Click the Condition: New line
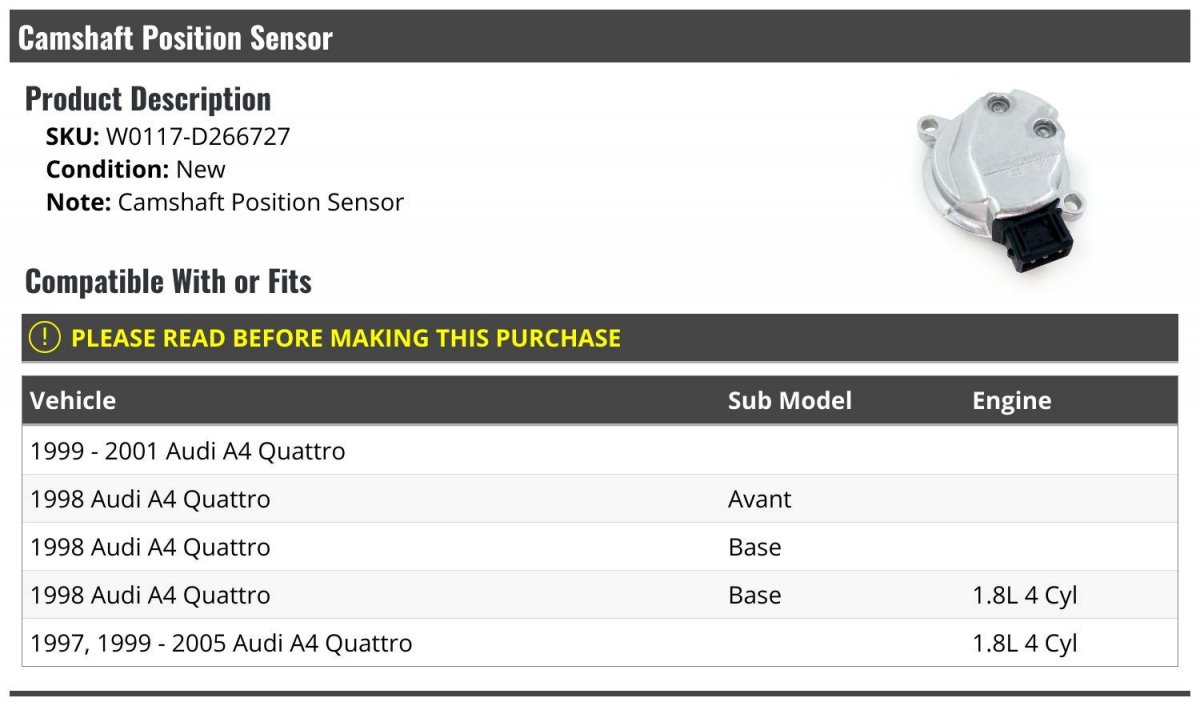Viewport: 1200px width, 706px height. [136, 169]
